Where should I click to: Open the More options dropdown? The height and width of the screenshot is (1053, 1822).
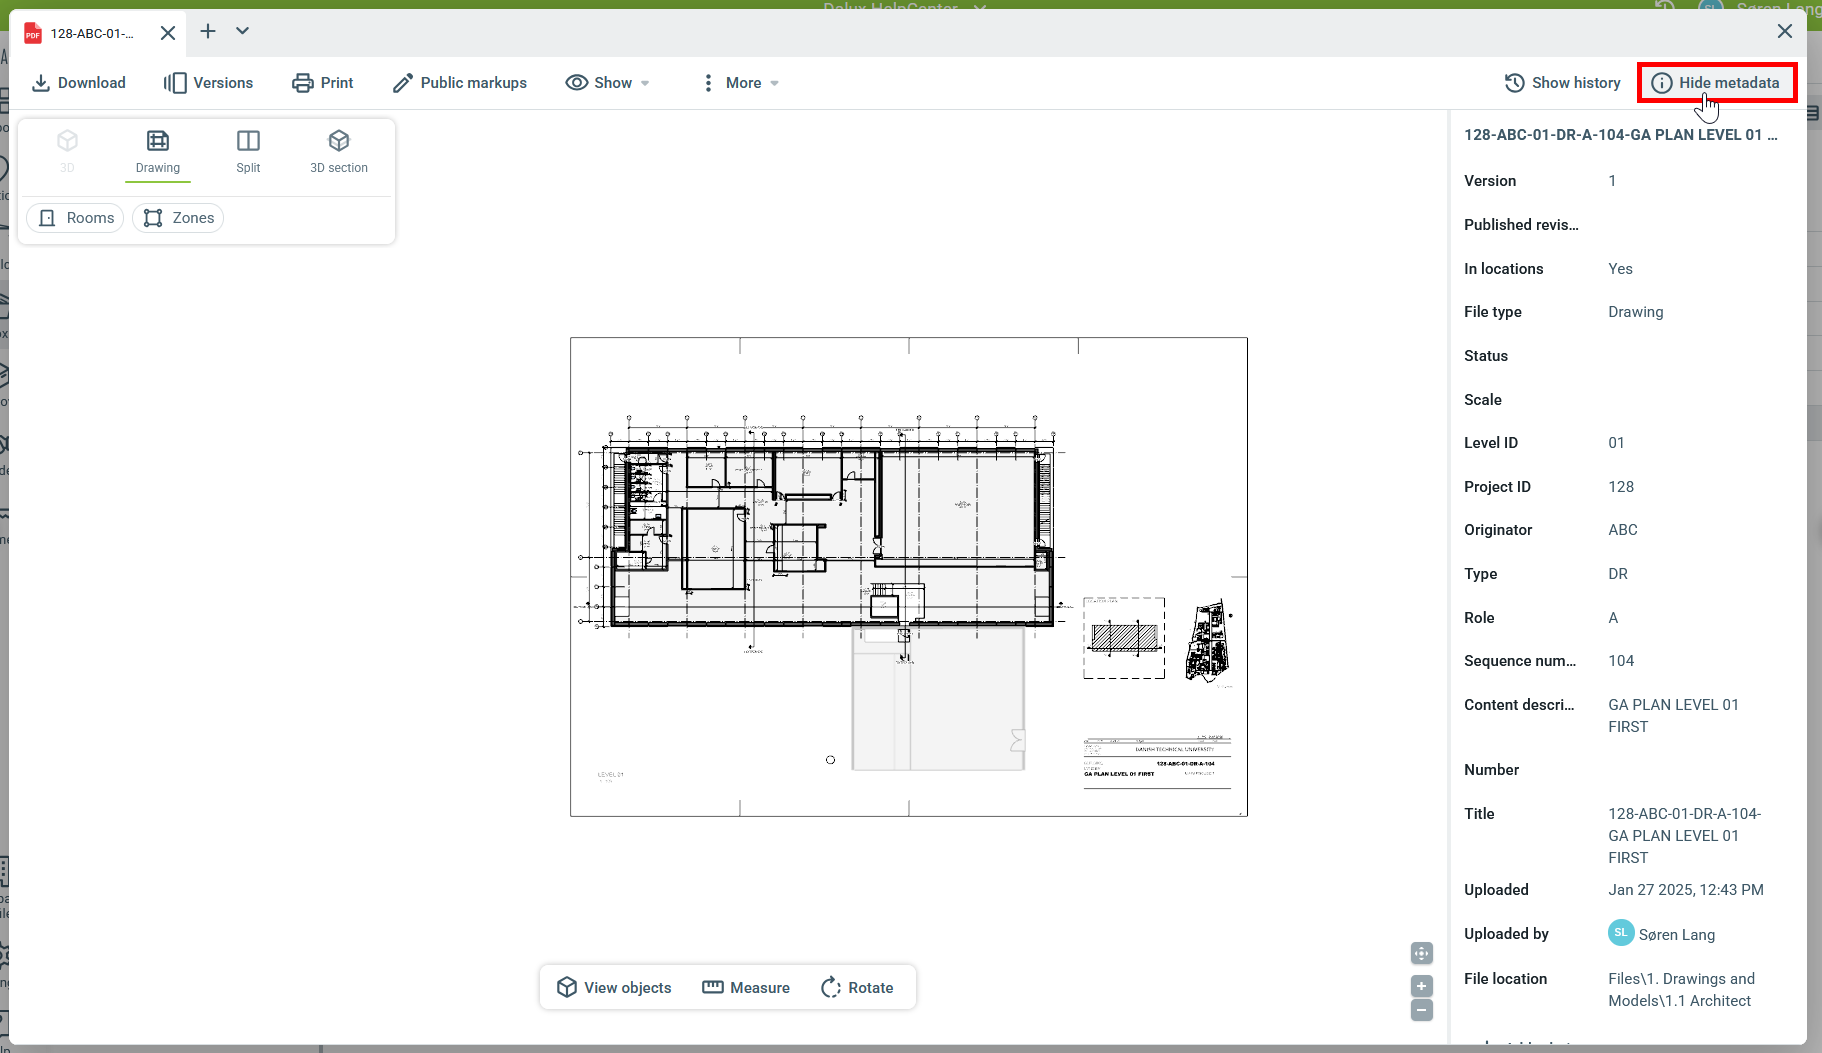point(739,83)
